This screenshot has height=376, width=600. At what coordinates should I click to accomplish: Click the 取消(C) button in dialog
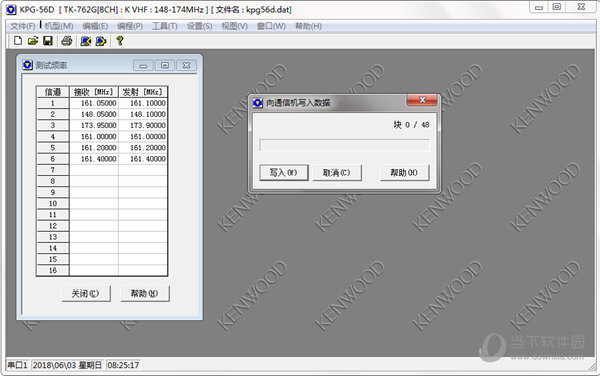click(x=337, y=173)
